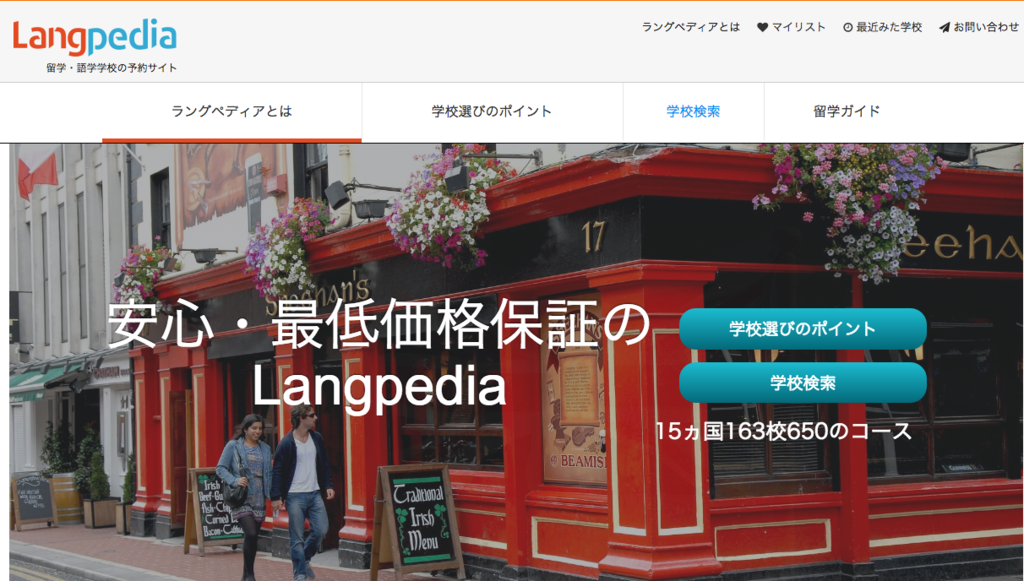Click the 安心・最低価格保証の headline text

tap(379, 324)
